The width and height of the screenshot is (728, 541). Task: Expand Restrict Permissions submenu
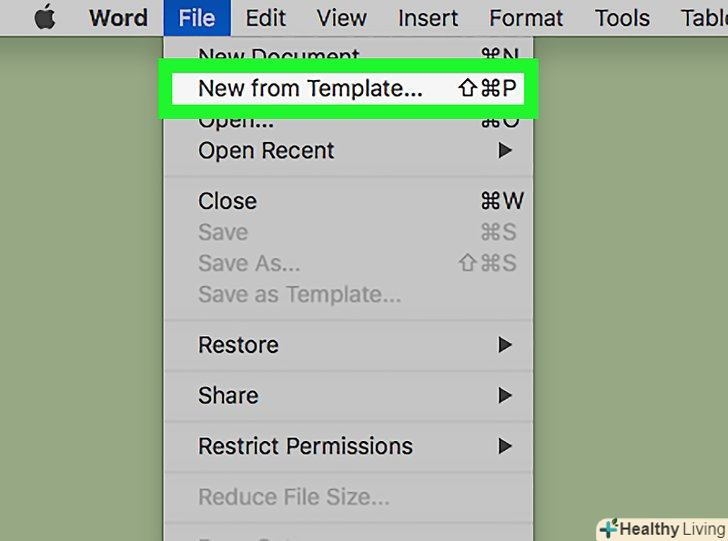(x=305, y=446)
